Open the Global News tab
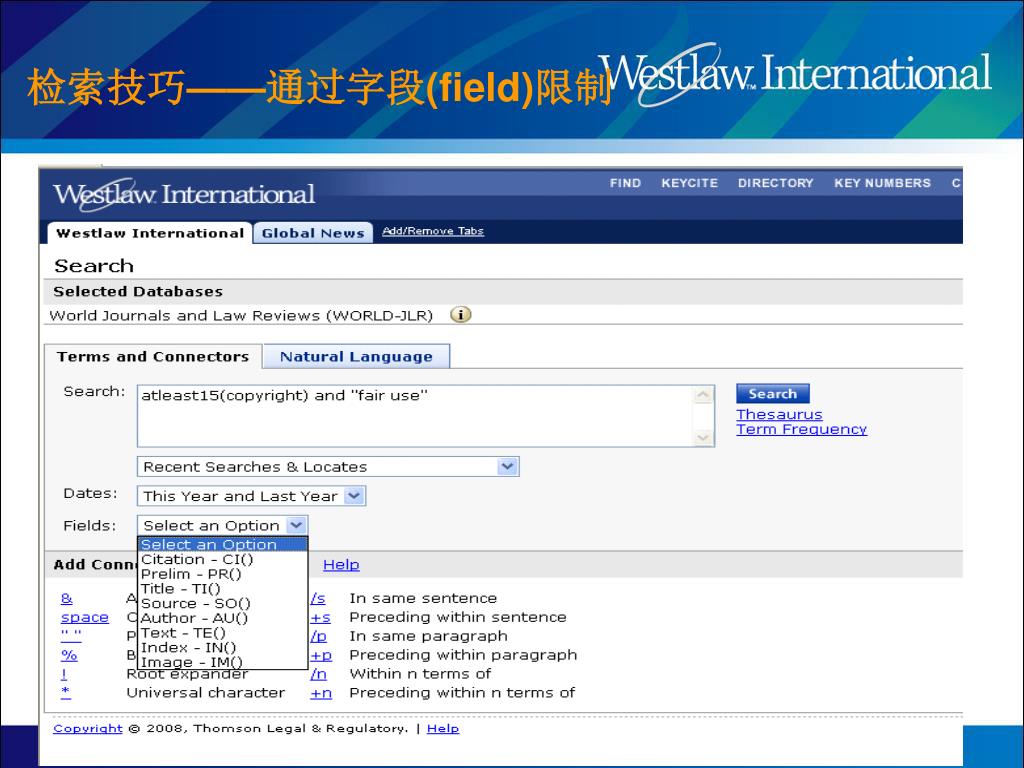The height and width of the screenshot is (768, 1024). click(x=313, y=233)
